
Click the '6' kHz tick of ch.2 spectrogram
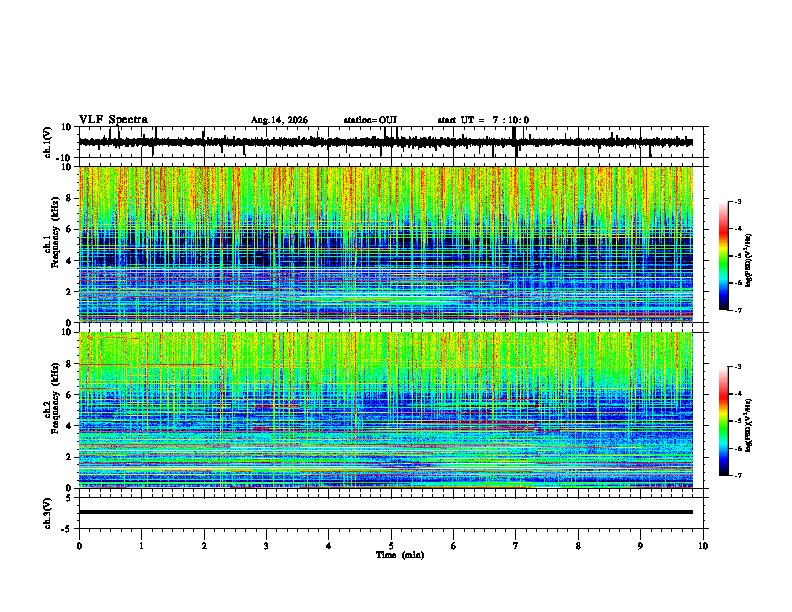tap(69, 395)
